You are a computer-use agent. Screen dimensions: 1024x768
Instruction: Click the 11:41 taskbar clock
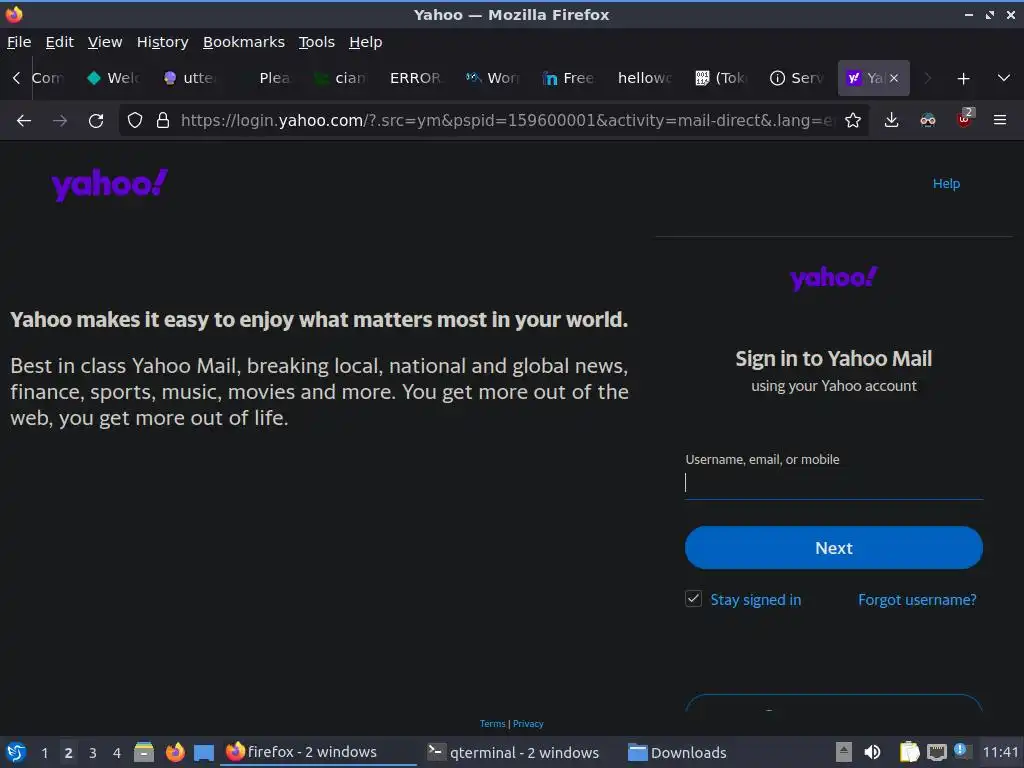click(1000, 752)
